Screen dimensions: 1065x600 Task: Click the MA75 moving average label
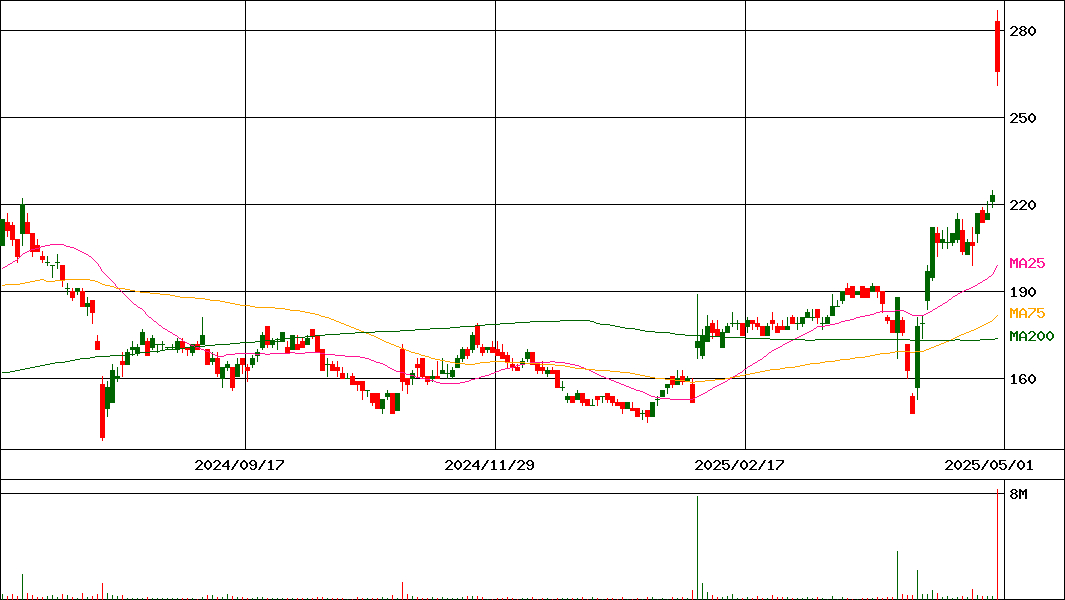[1027, 313]
